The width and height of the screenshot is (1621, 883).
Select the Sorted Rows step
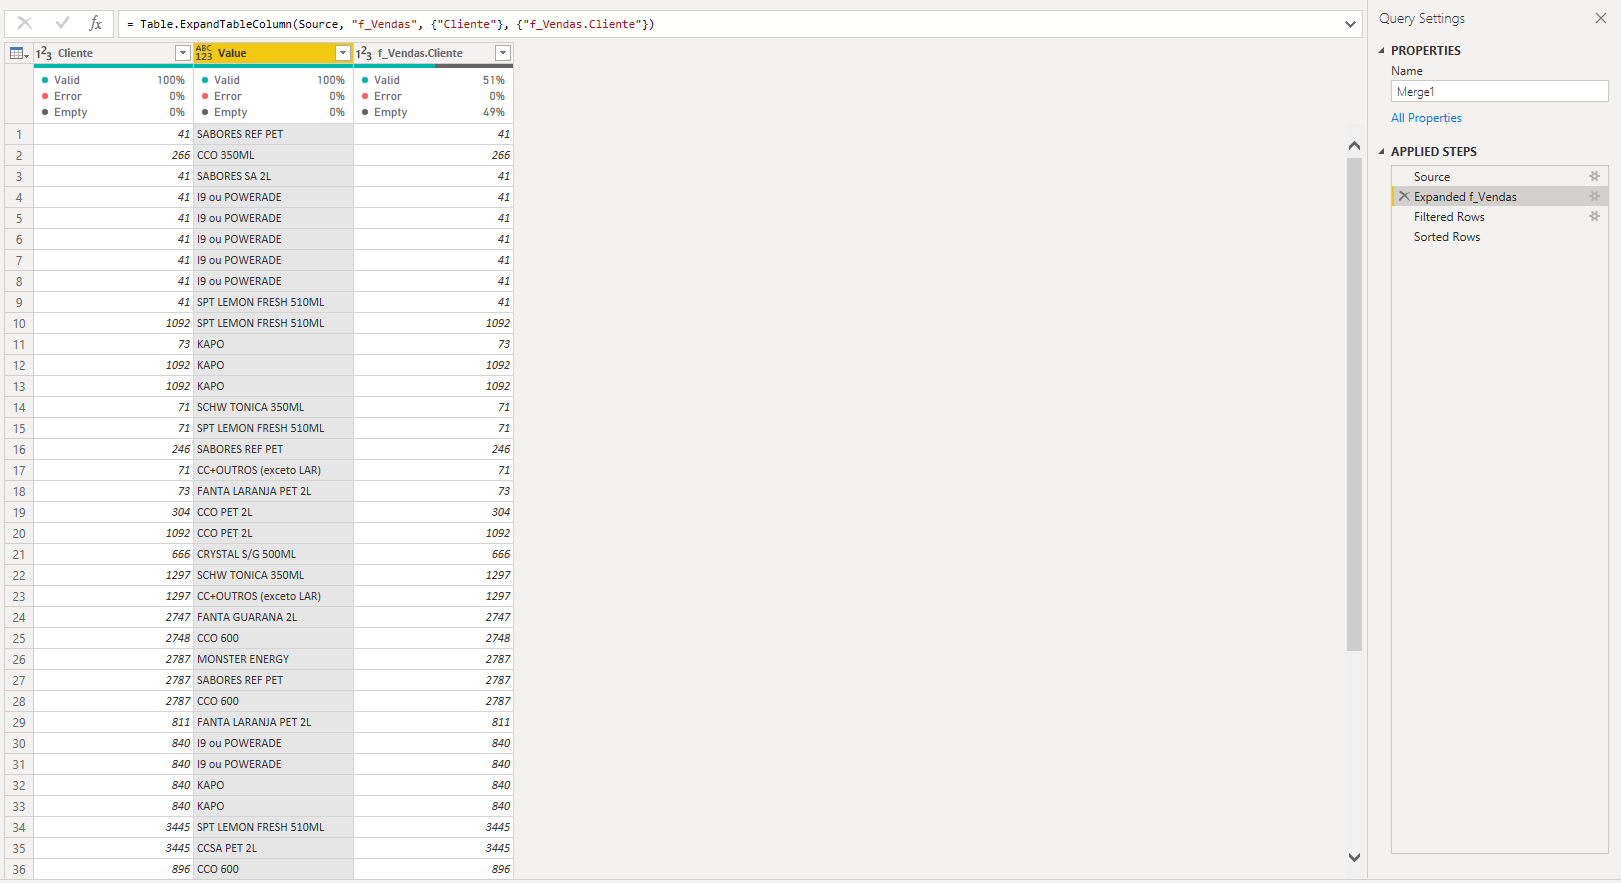tap(1499, 236)
